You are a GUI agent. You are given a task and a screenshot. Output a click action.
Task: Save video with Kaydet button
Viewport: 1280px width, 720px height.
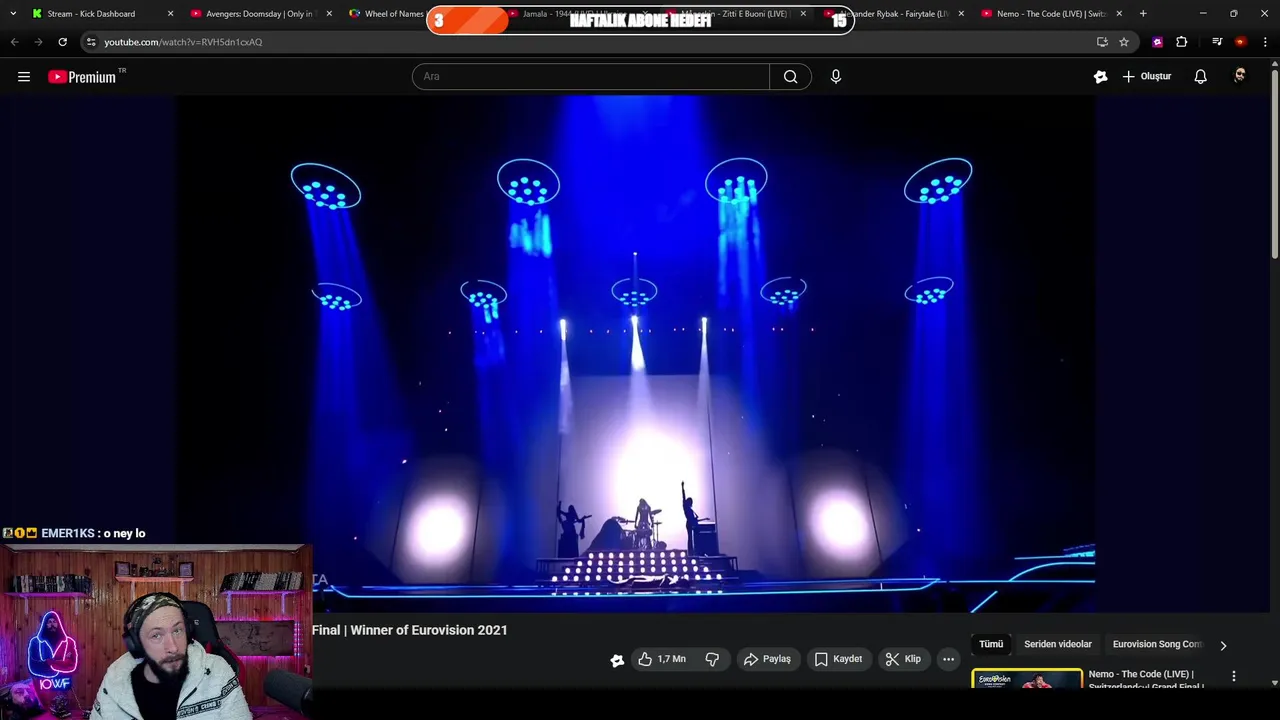point(838,659)
